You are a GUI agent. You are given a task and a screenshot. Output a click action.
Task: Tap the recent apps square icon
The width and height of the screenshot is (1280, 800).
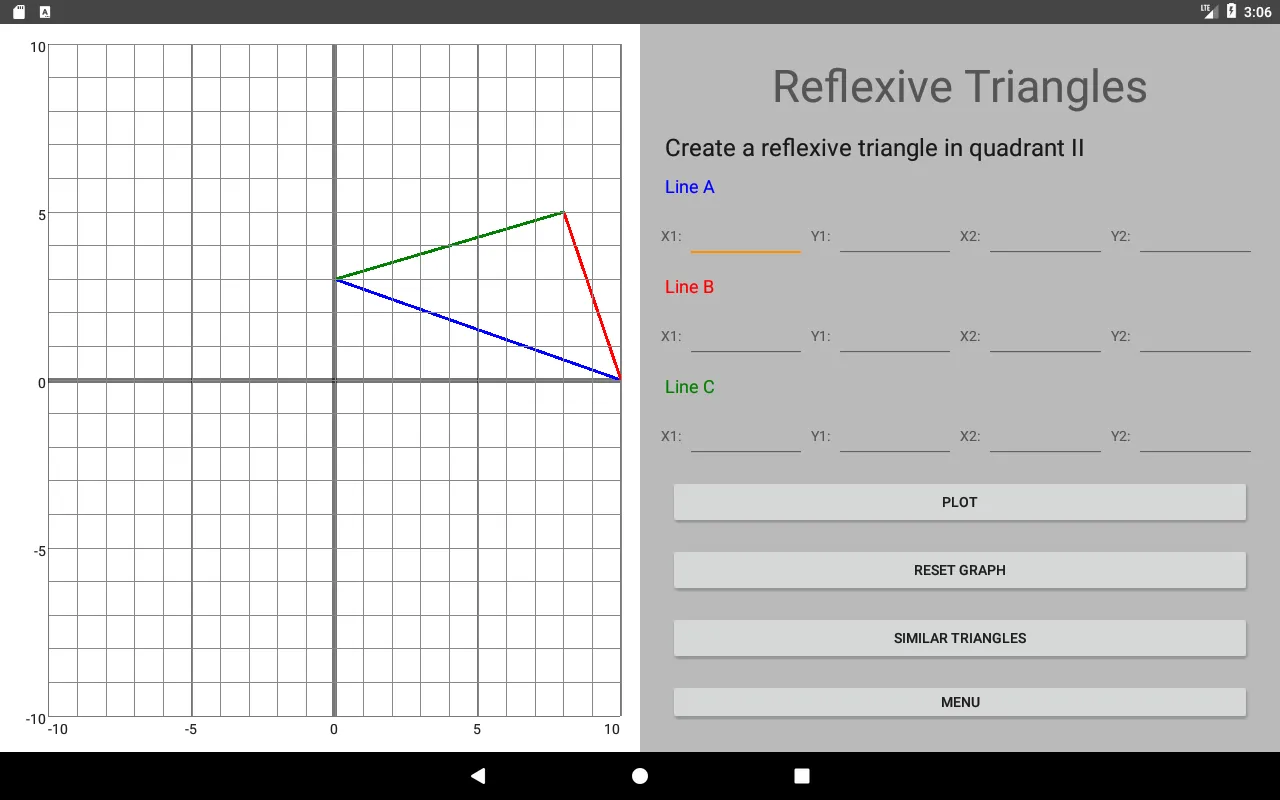[x=801, y=776]
